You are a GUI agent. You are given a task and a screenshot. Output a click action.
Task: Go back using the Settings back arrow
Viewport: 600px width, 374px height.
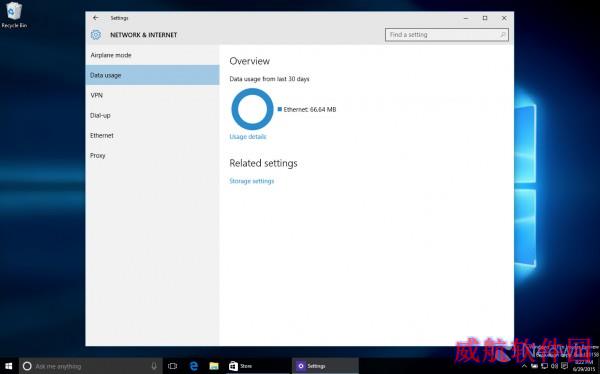96,18
